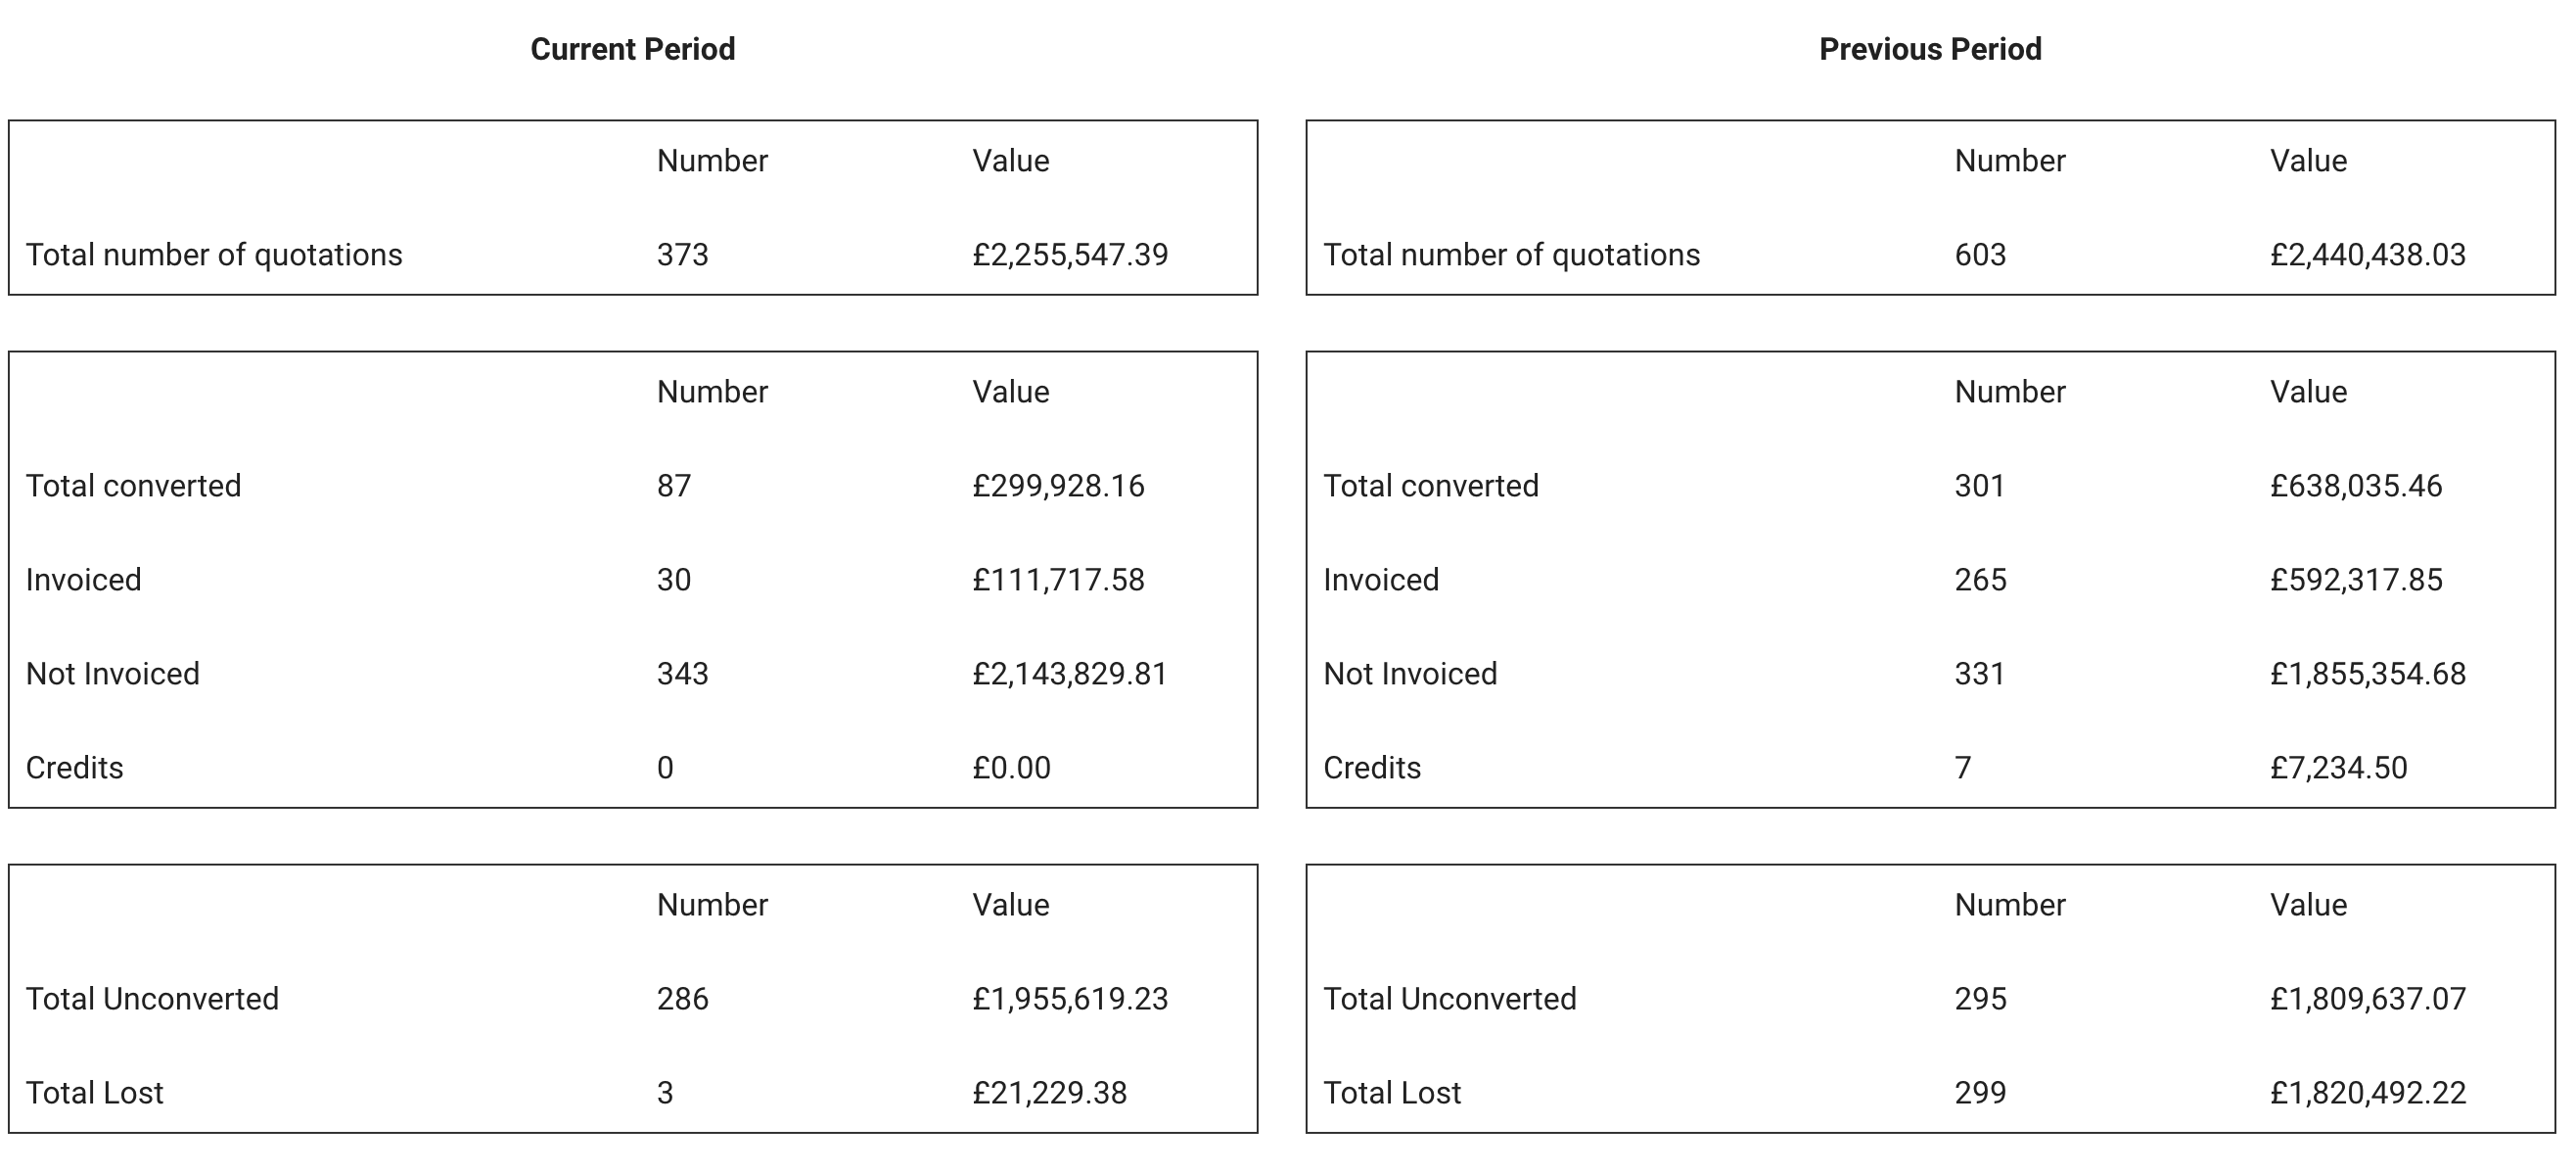Select the £299,928.16 total converted value
Viewport: 2576px width, 1173px height.
(x=1057, y=486)
